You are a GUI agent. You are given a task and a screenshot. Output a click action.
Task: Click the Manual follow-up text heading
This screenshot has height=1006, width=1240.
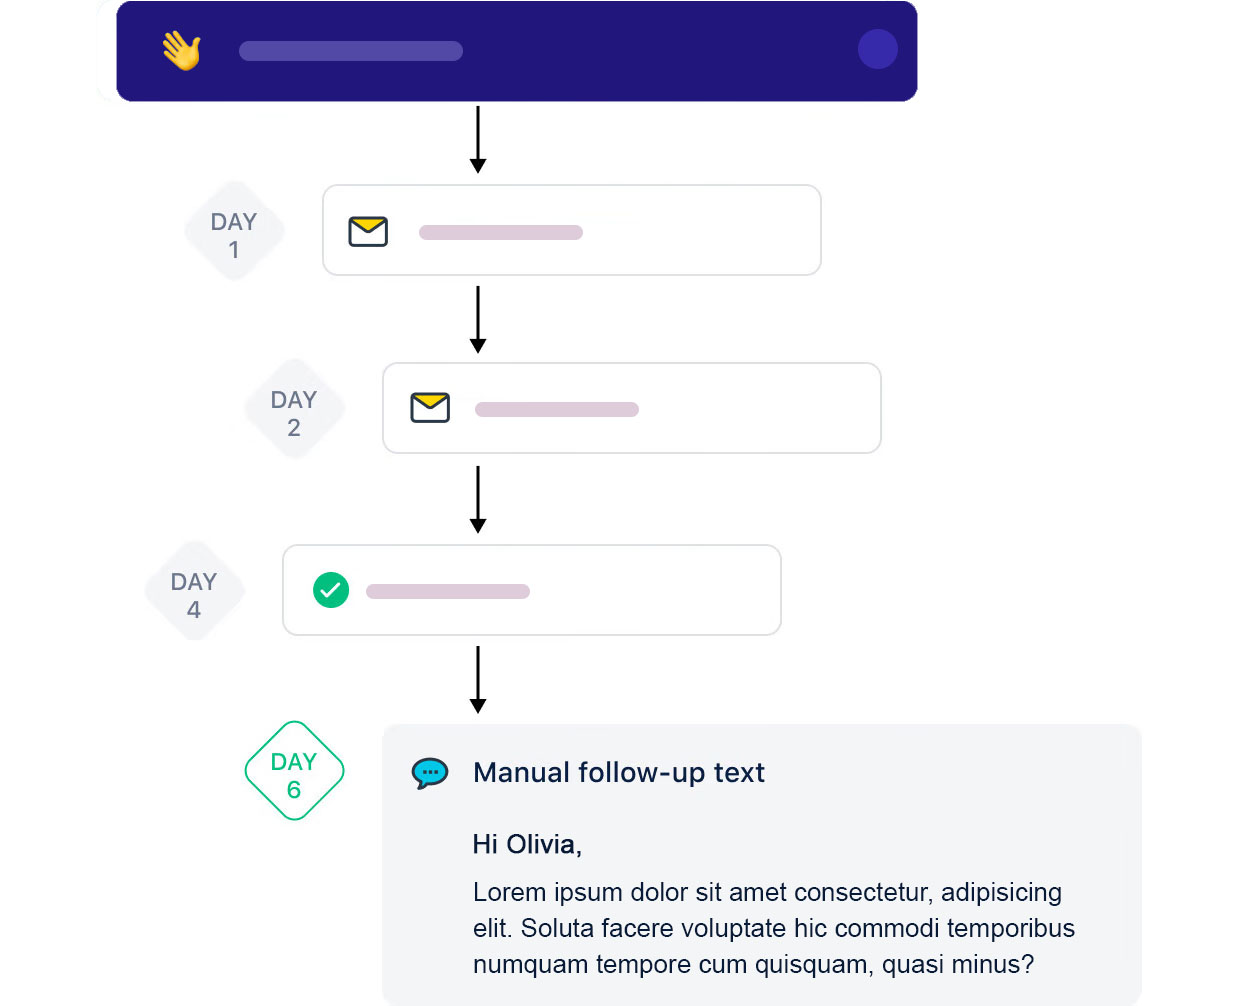[619, 772]
